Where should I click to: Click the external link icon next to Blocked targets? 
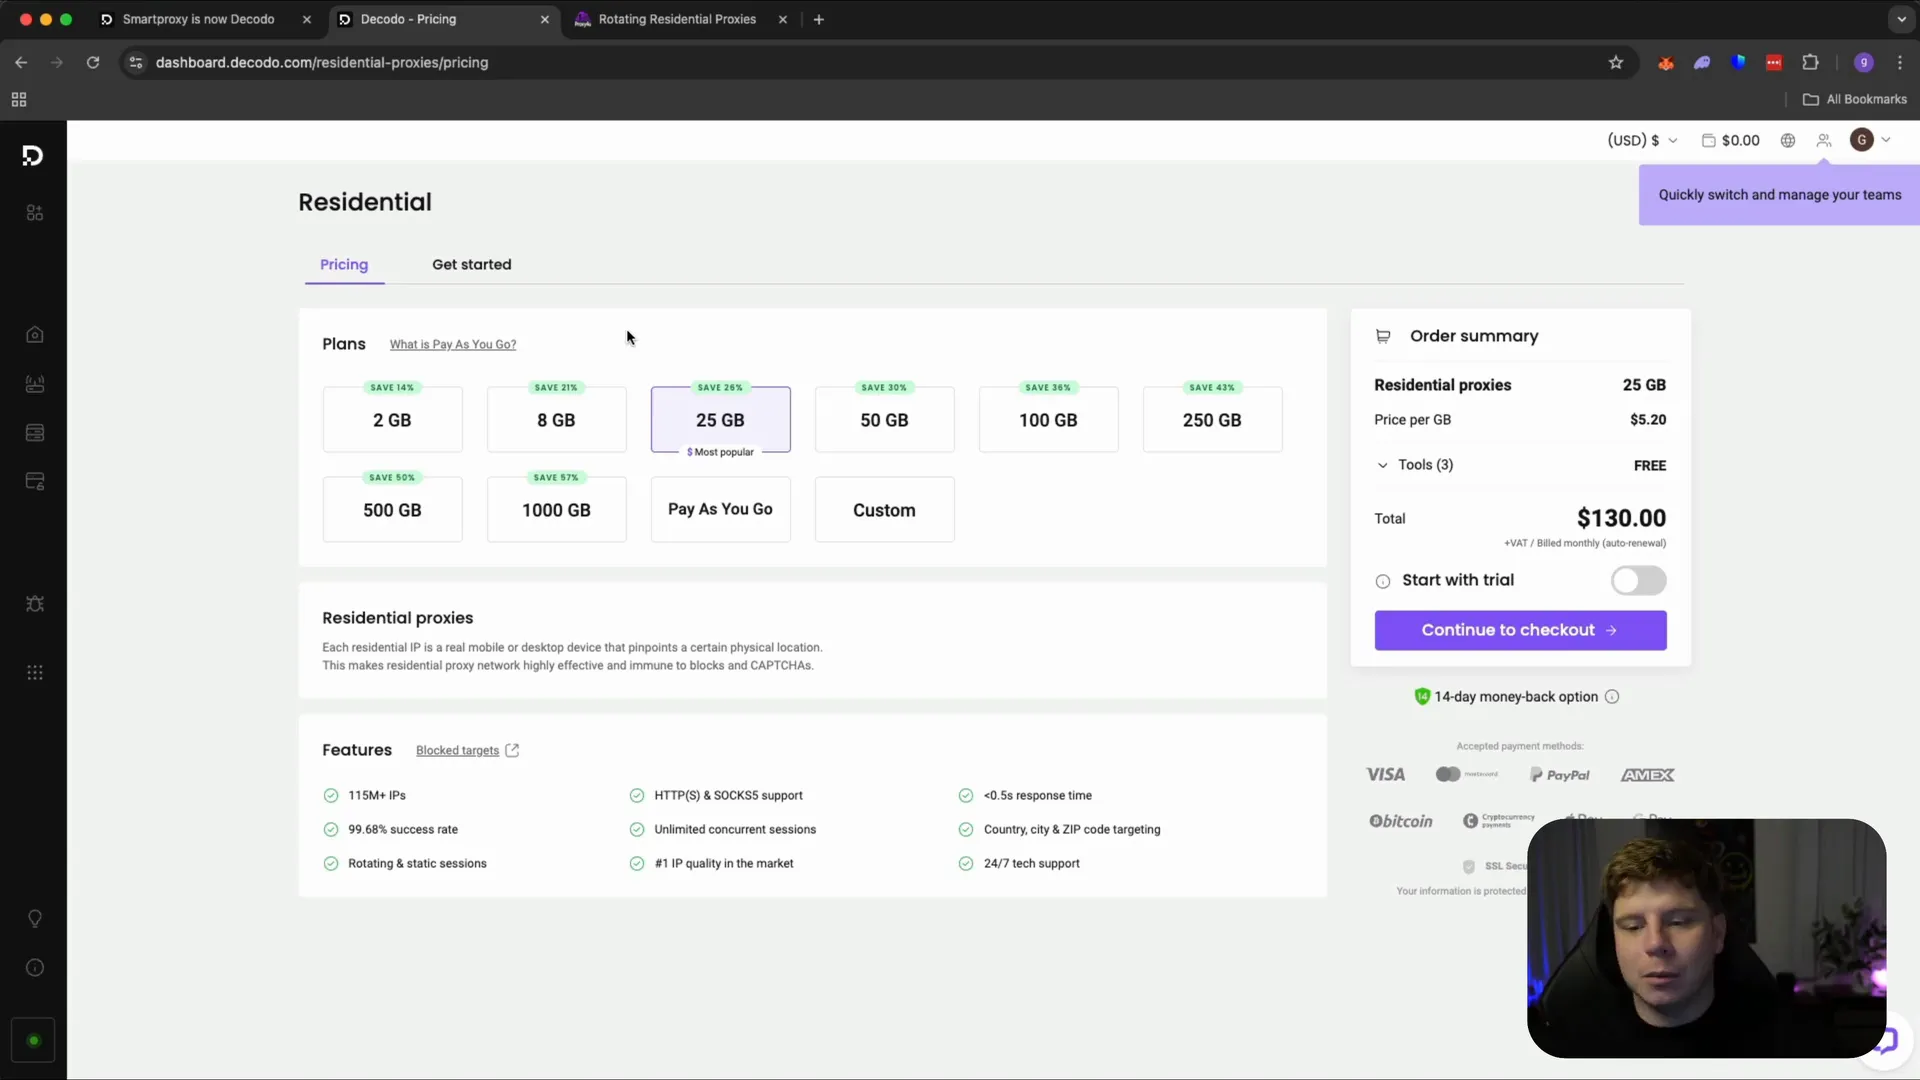point(512,751)
